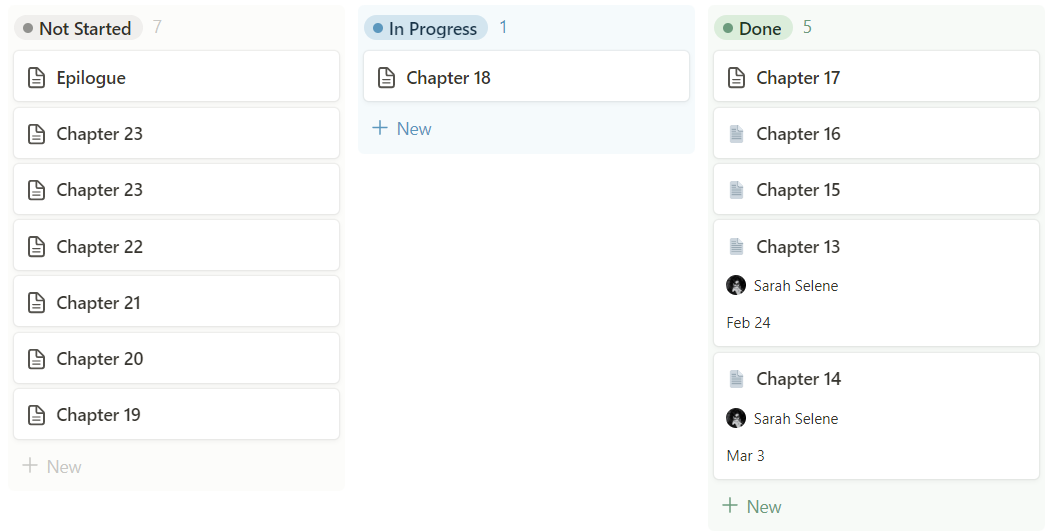Screen dimensions: 1058x531
Task: Add new card in Done column
Action: pyautogui.click(x=752, y=506)
